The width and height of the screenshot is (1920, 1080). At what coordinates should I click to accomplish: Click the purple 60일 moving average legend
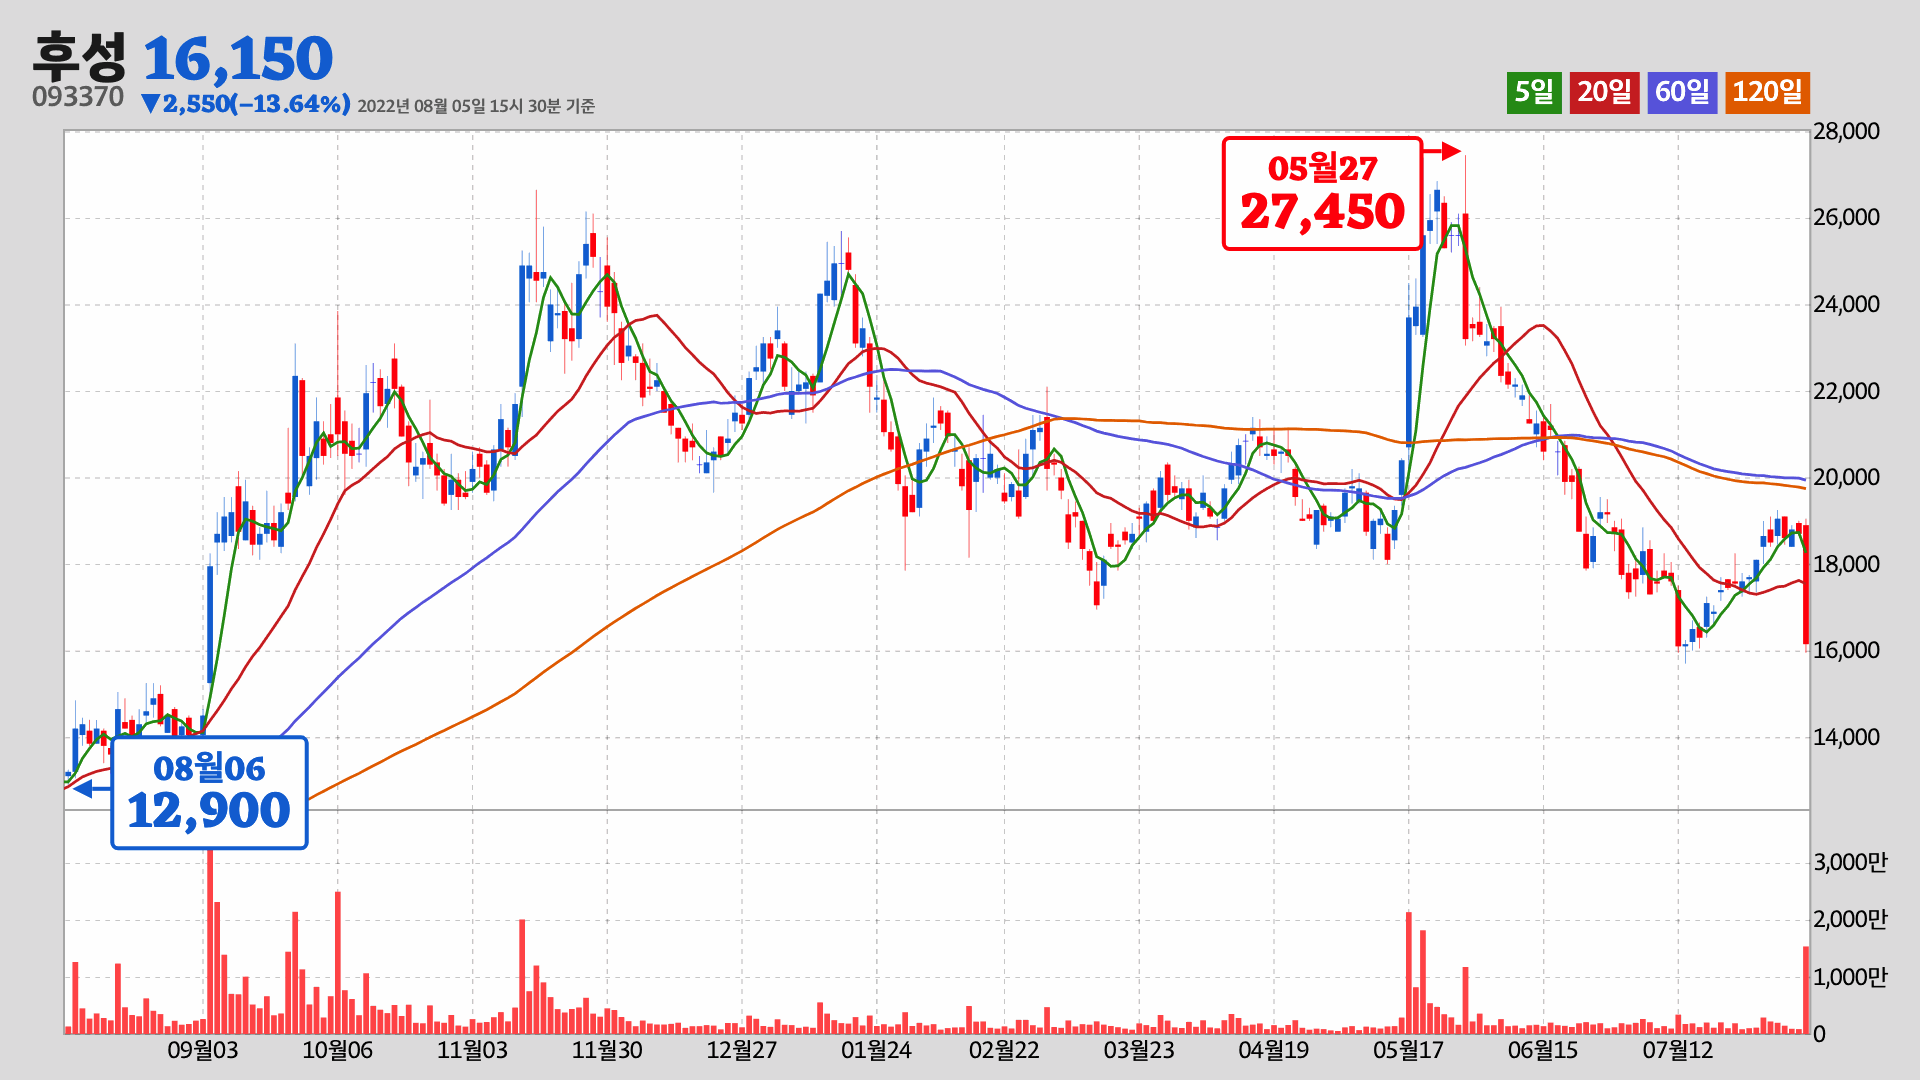[1682, 92]
